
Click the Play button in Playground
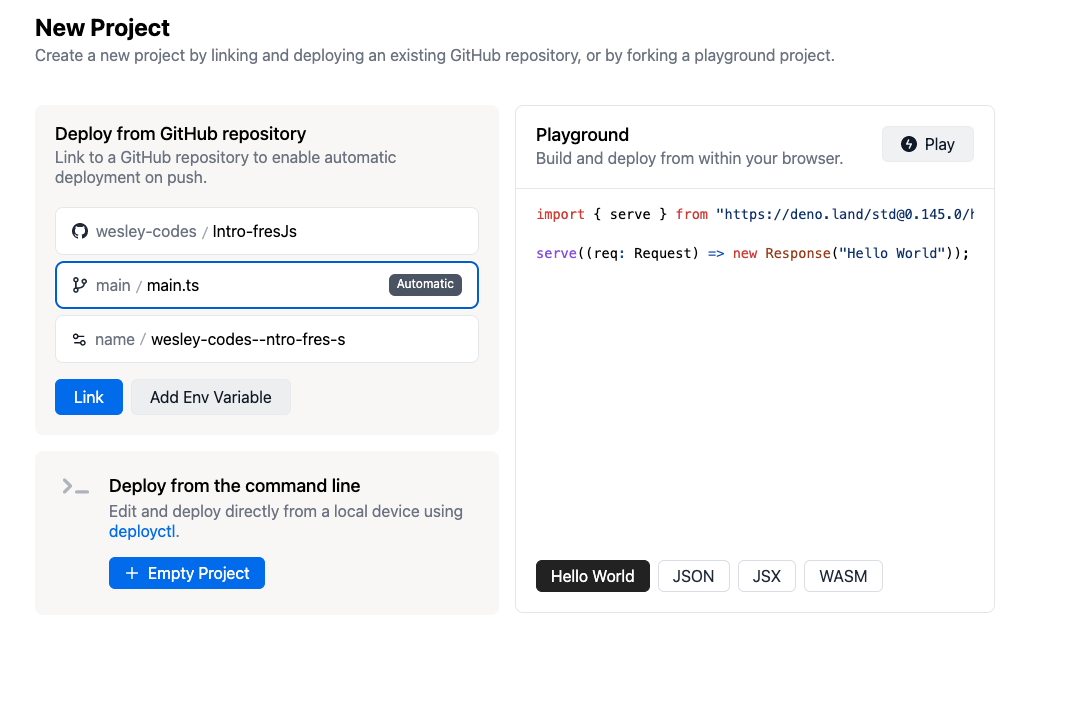point(927,144)
